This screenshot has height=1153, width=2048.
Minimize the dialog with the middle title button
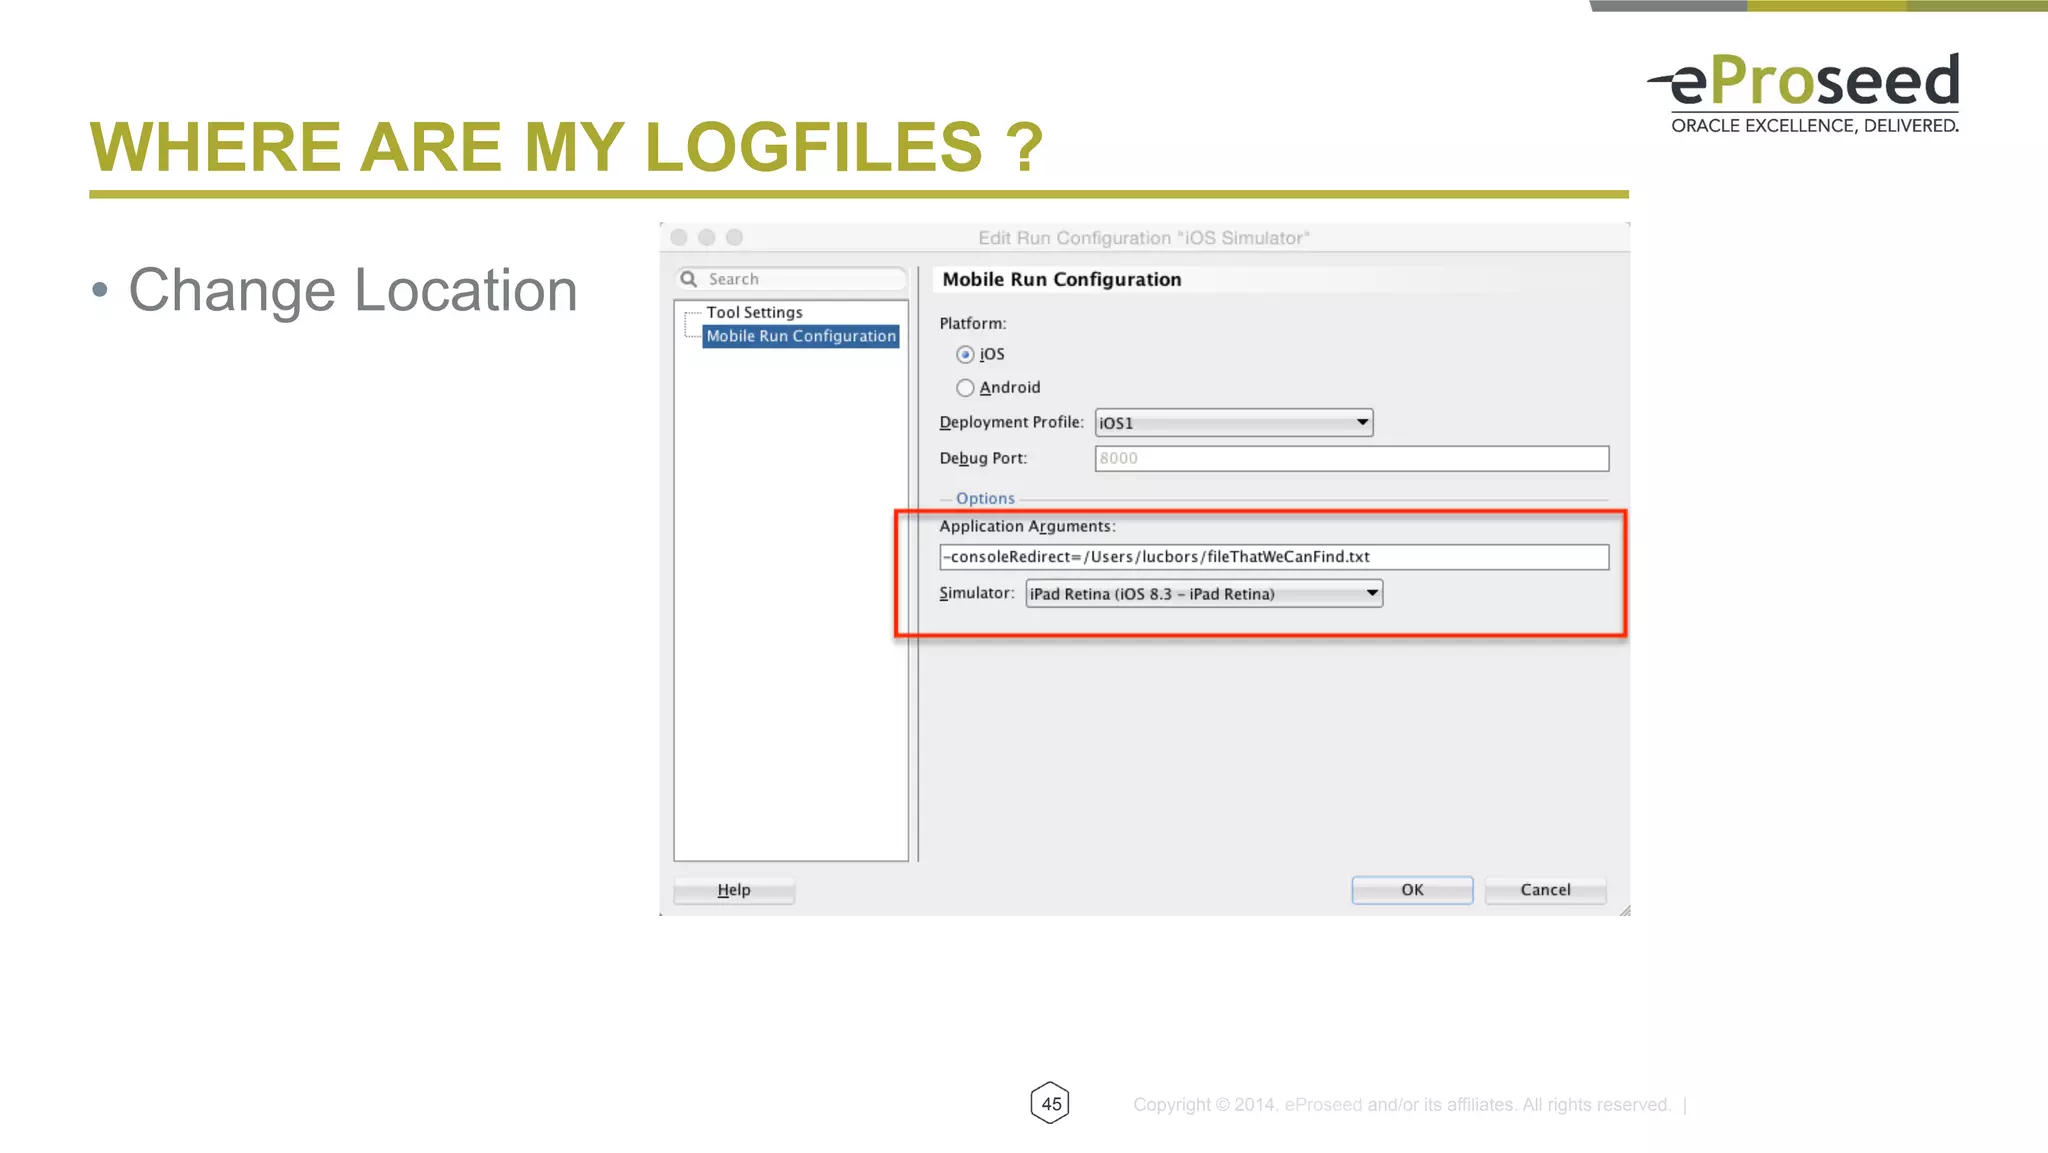click(x=707, y=237)
